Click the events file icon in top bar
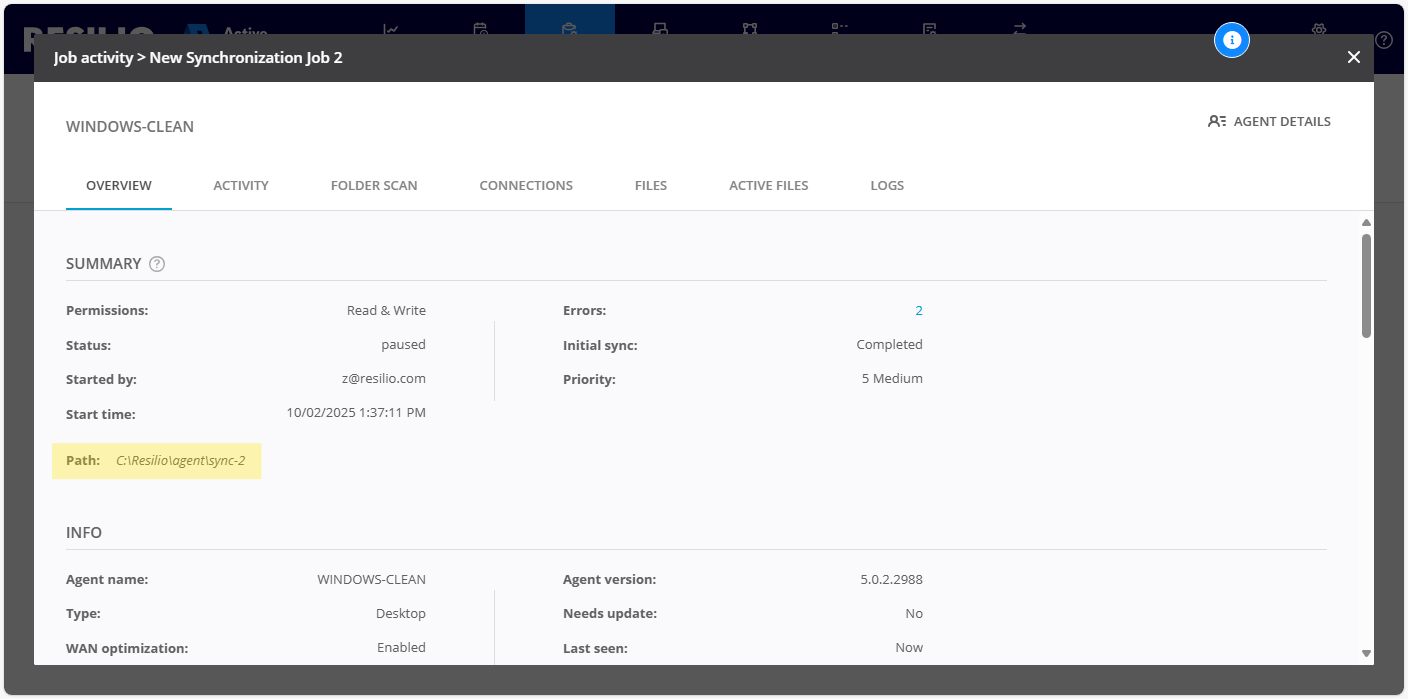The width and height of the screenshot is (1408, 699). 928,30
